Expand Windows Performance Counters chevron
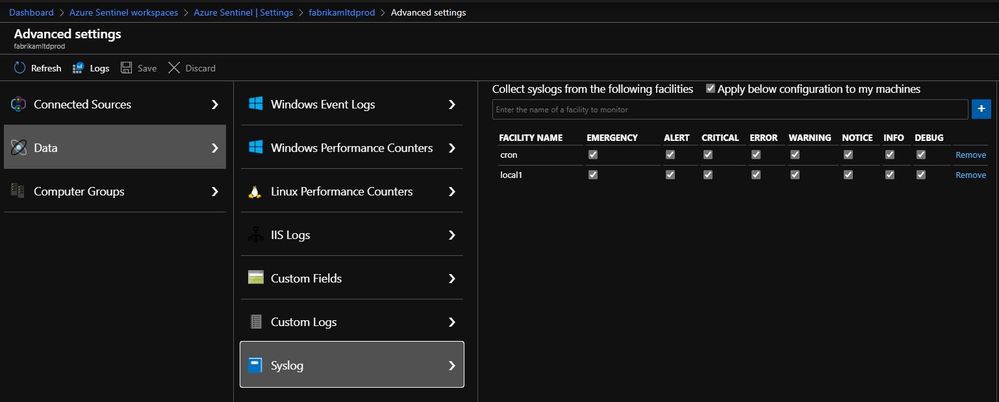The image size is (999, 402). click(x=452, y=148)
